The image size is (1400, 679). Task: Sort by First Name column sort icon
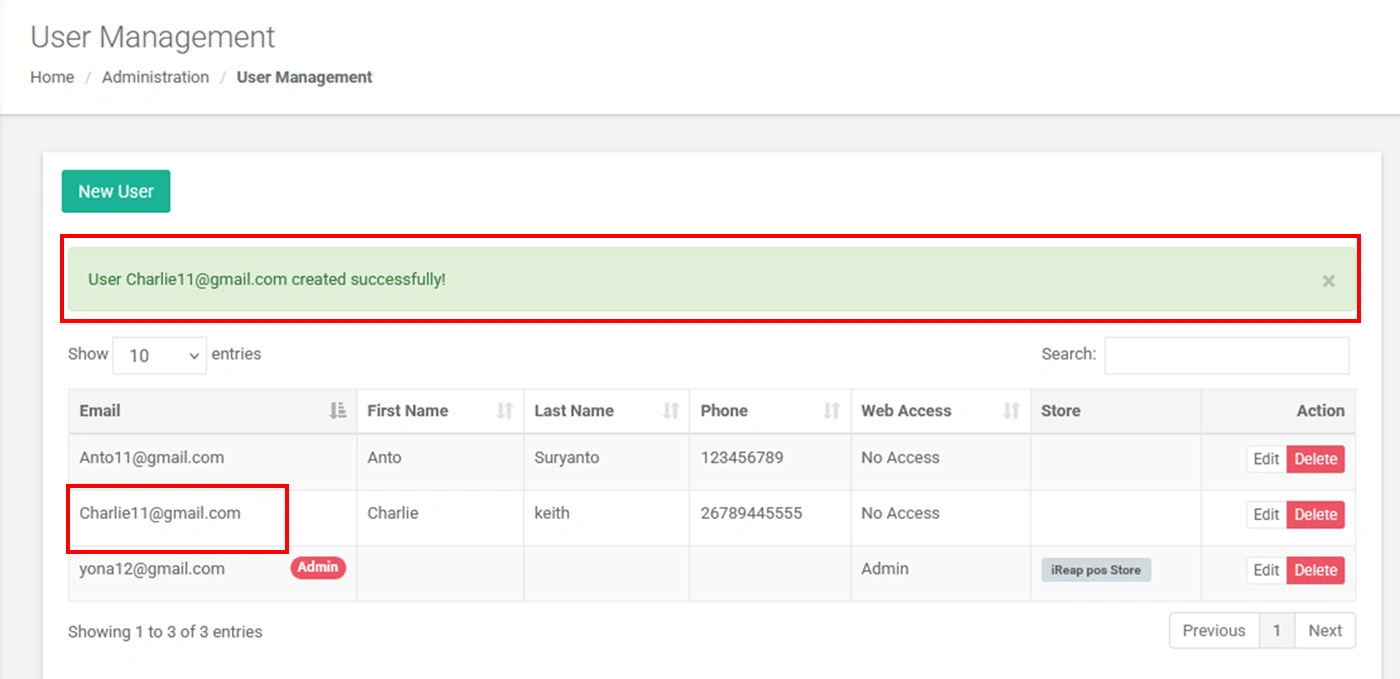(x=505, y=410)
